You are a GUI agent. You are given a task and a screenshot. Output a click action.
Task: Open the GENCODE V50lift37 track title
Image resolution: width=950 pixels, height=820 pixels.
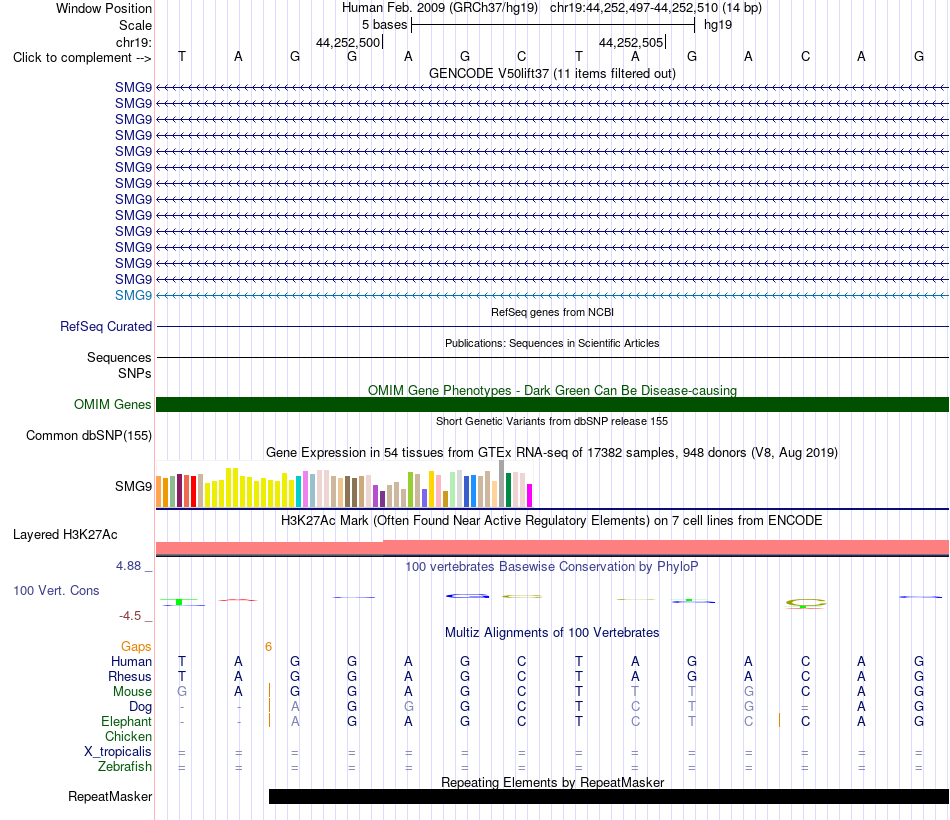click(x=552, y=73)
